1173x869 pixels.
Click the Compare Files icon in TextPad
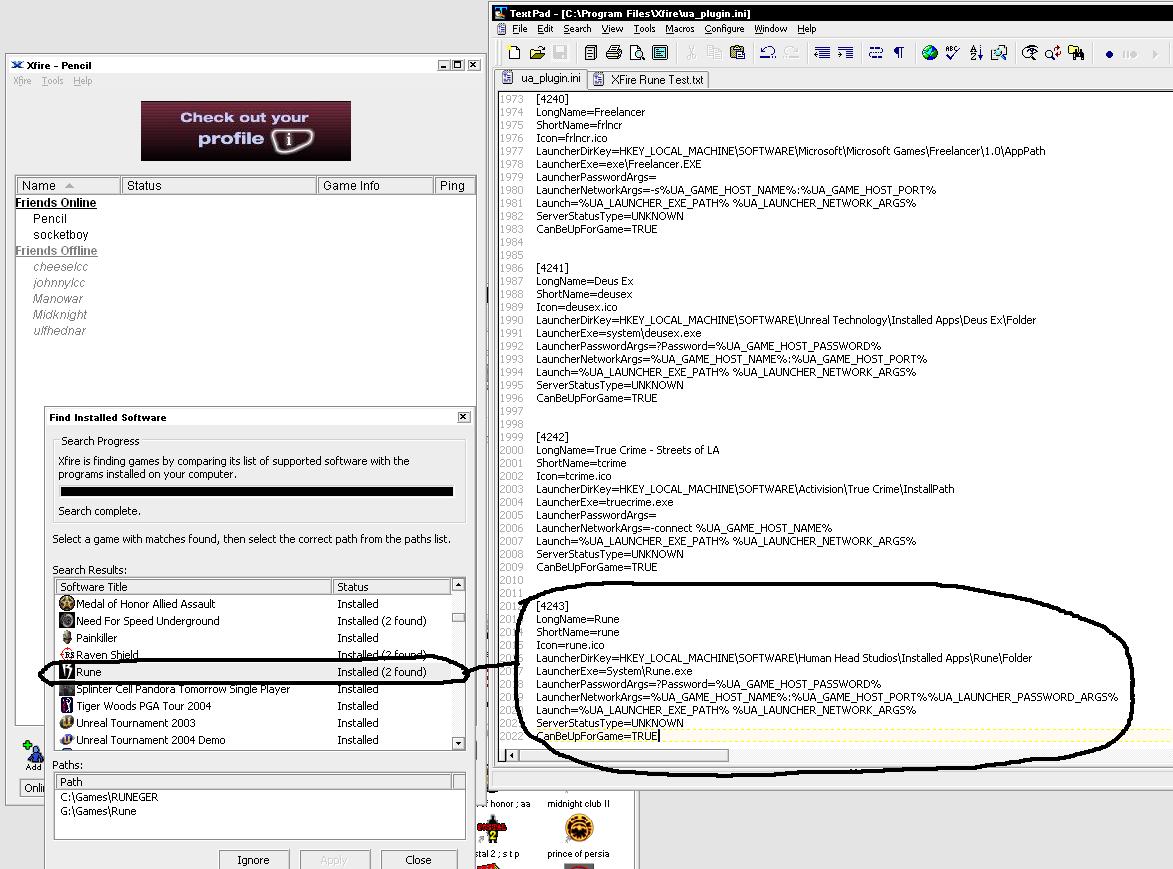(999, 52)
